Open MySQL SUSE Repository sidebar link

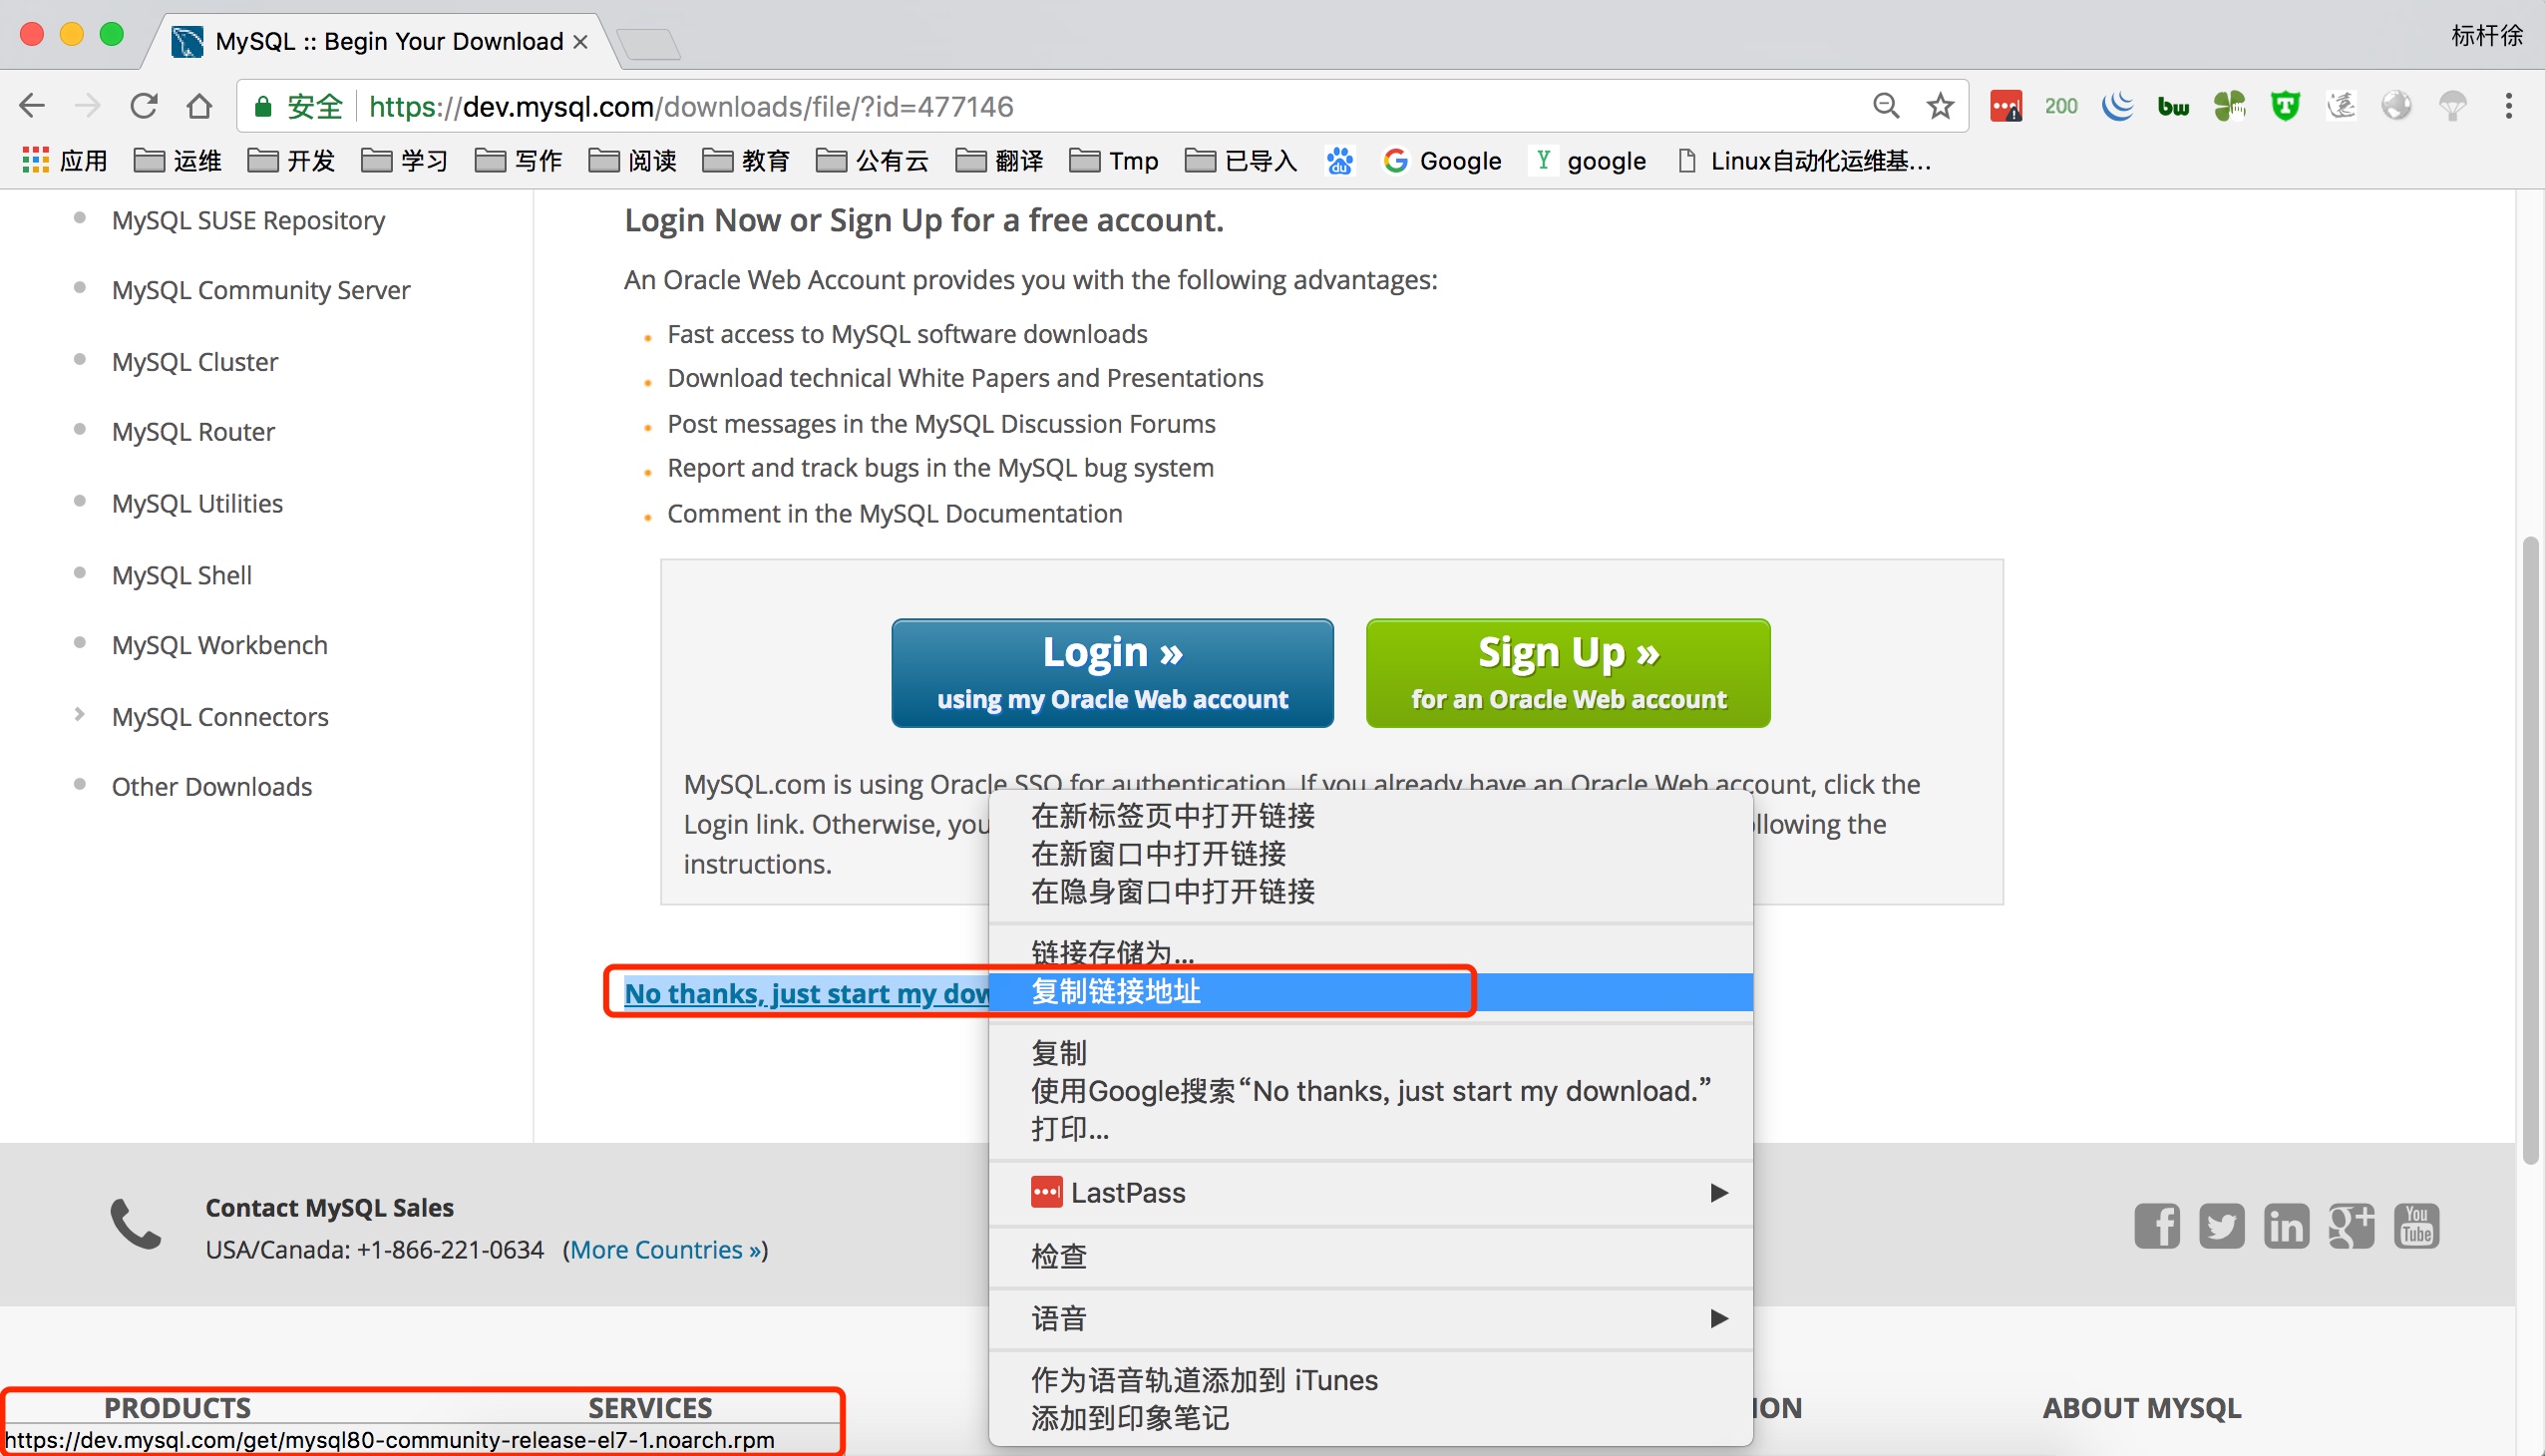tap(248, 220)
